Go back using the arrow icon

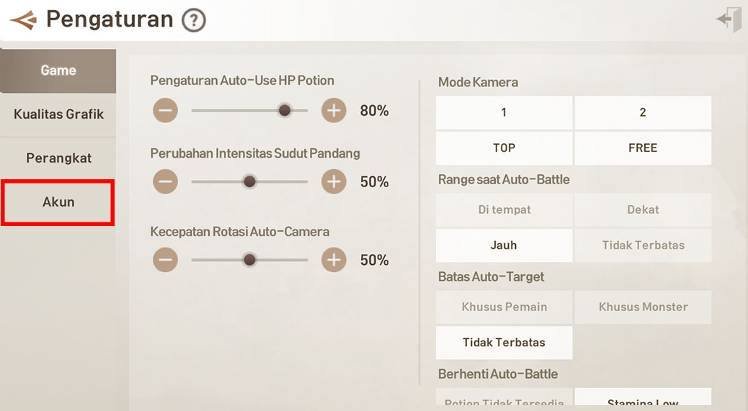pos(23,20)
